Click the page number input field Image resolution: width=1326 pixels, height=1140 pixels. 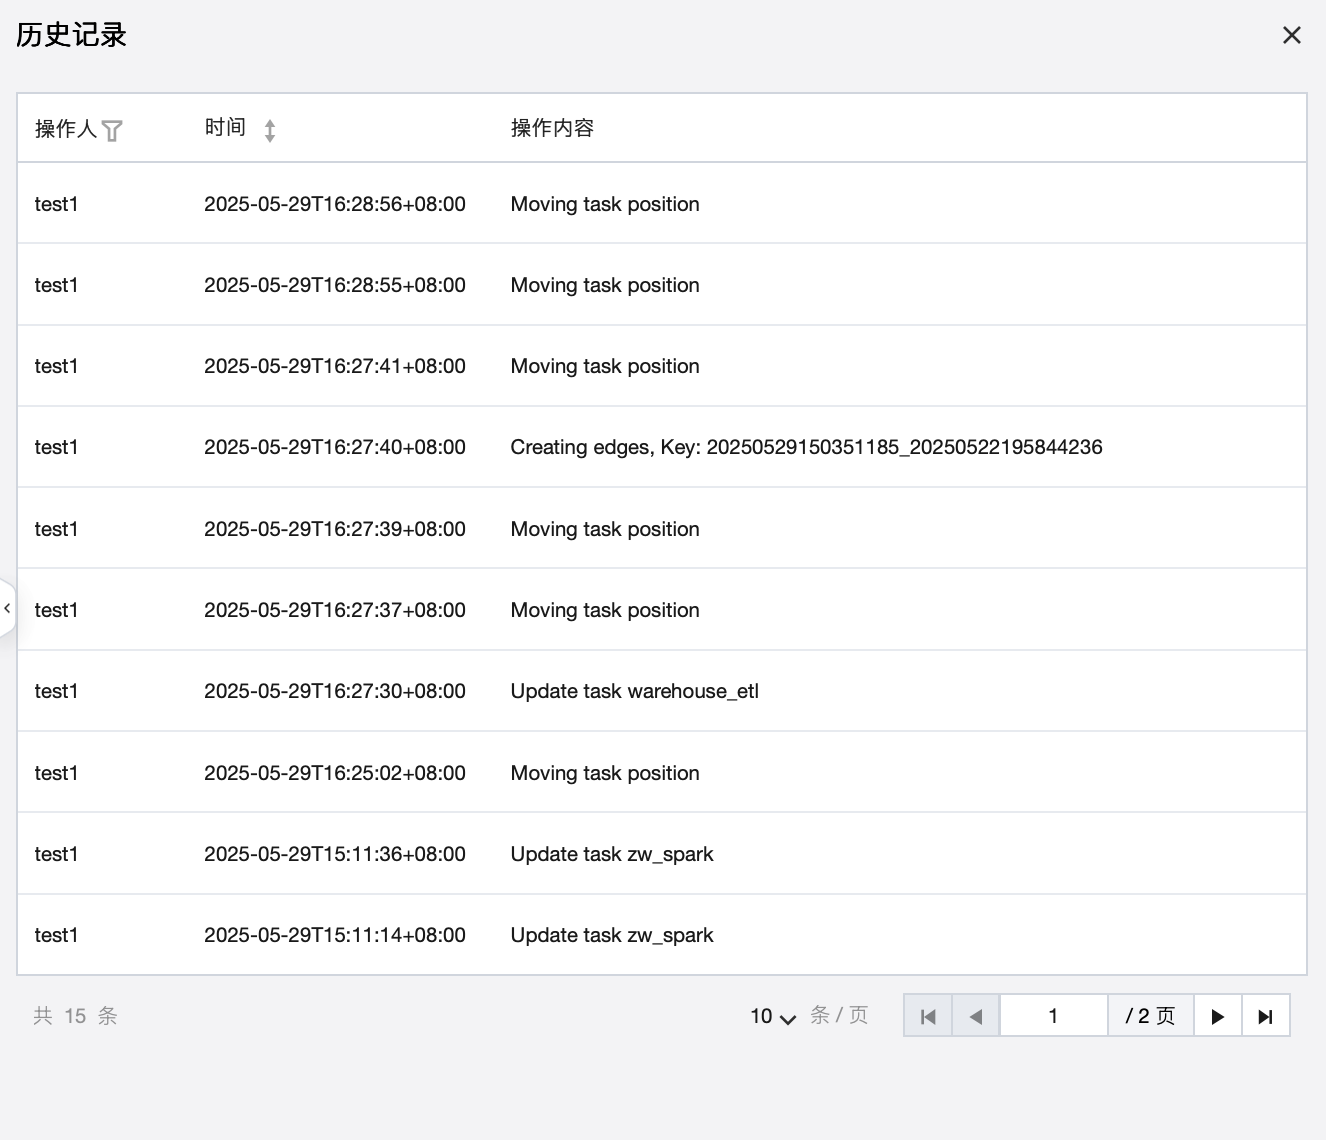1053,1016
